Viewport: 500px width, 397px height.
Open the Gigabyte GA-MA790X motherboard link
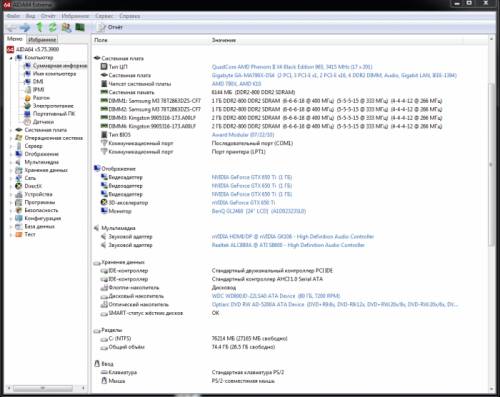pos(334,75)
